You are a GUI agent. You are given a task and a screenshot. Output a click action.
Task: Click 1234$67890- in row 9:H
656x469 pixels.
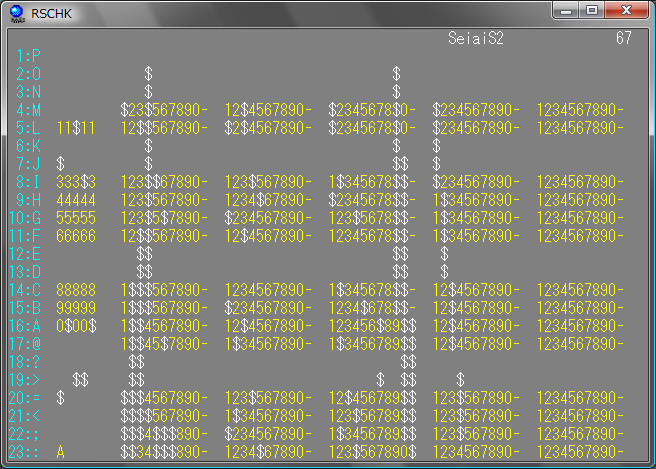click(268, 200)
